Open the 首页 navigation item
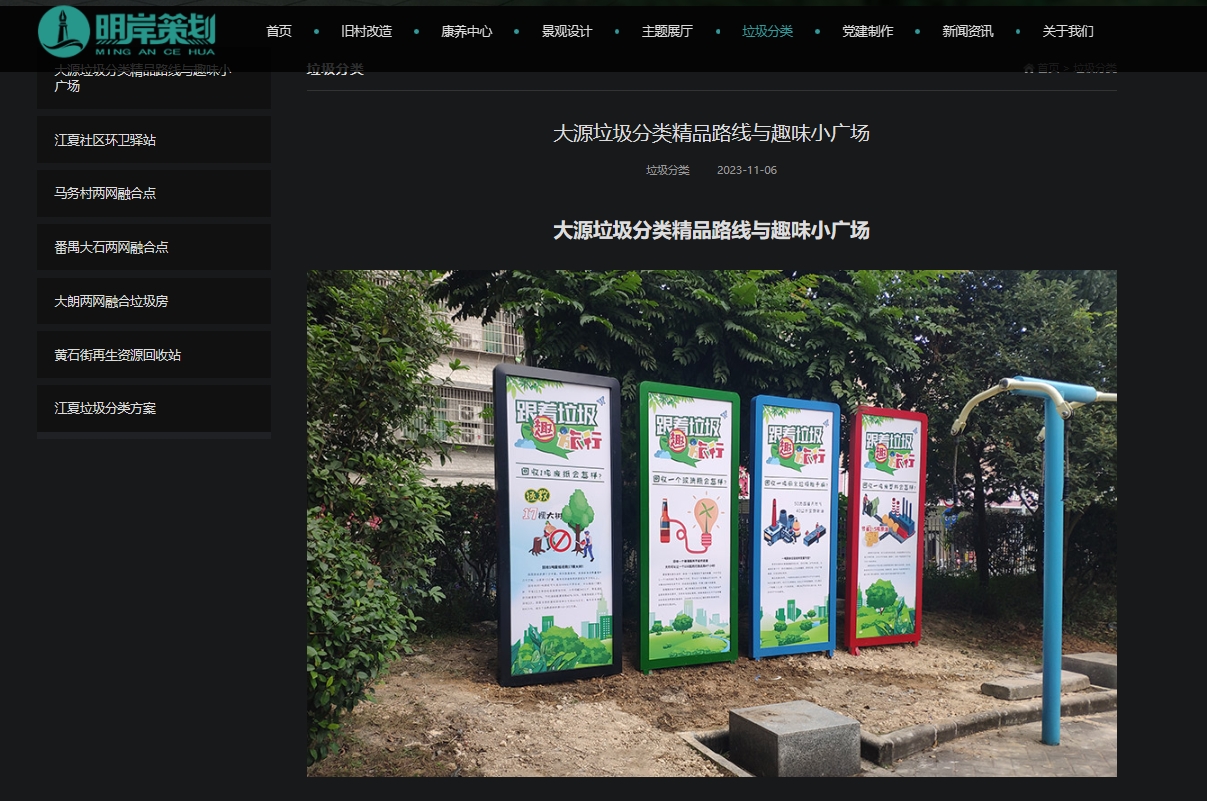Viewport: 1207px width, 801px height. point(279,31)
